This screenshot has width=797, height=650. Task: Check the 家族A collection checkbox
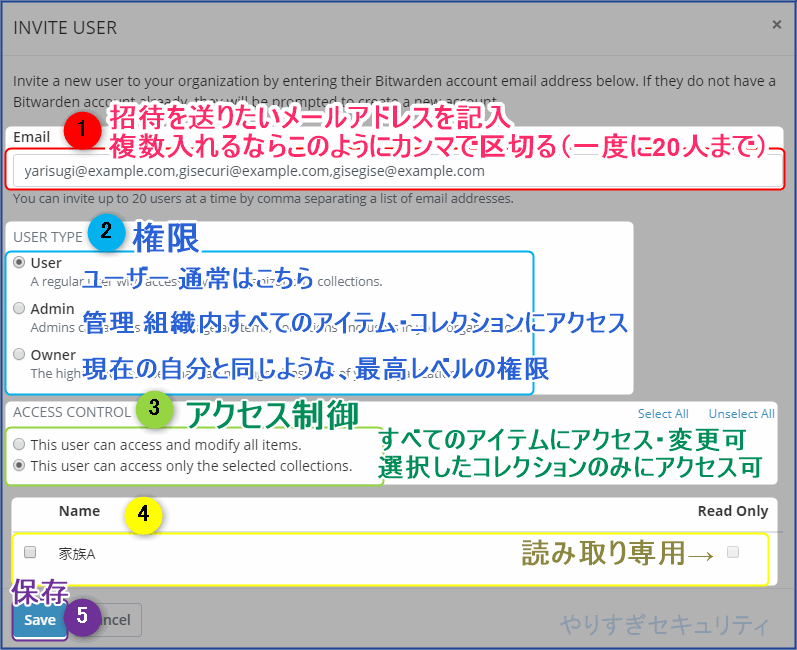click(30, 552)
